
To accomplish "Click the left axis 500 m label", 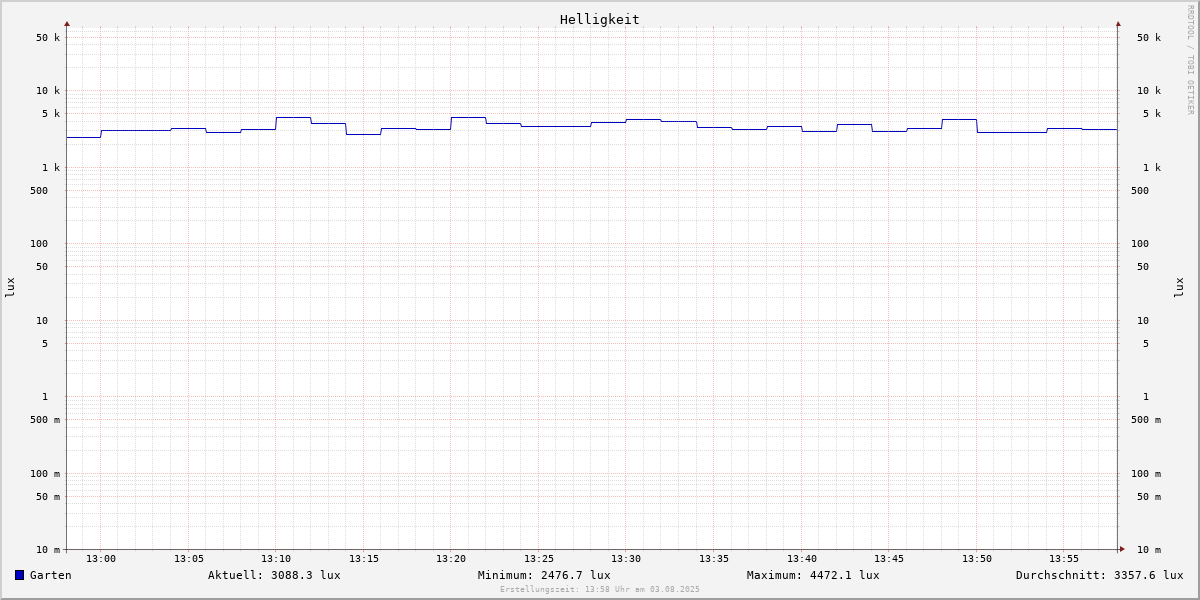I will pos(45,420).
